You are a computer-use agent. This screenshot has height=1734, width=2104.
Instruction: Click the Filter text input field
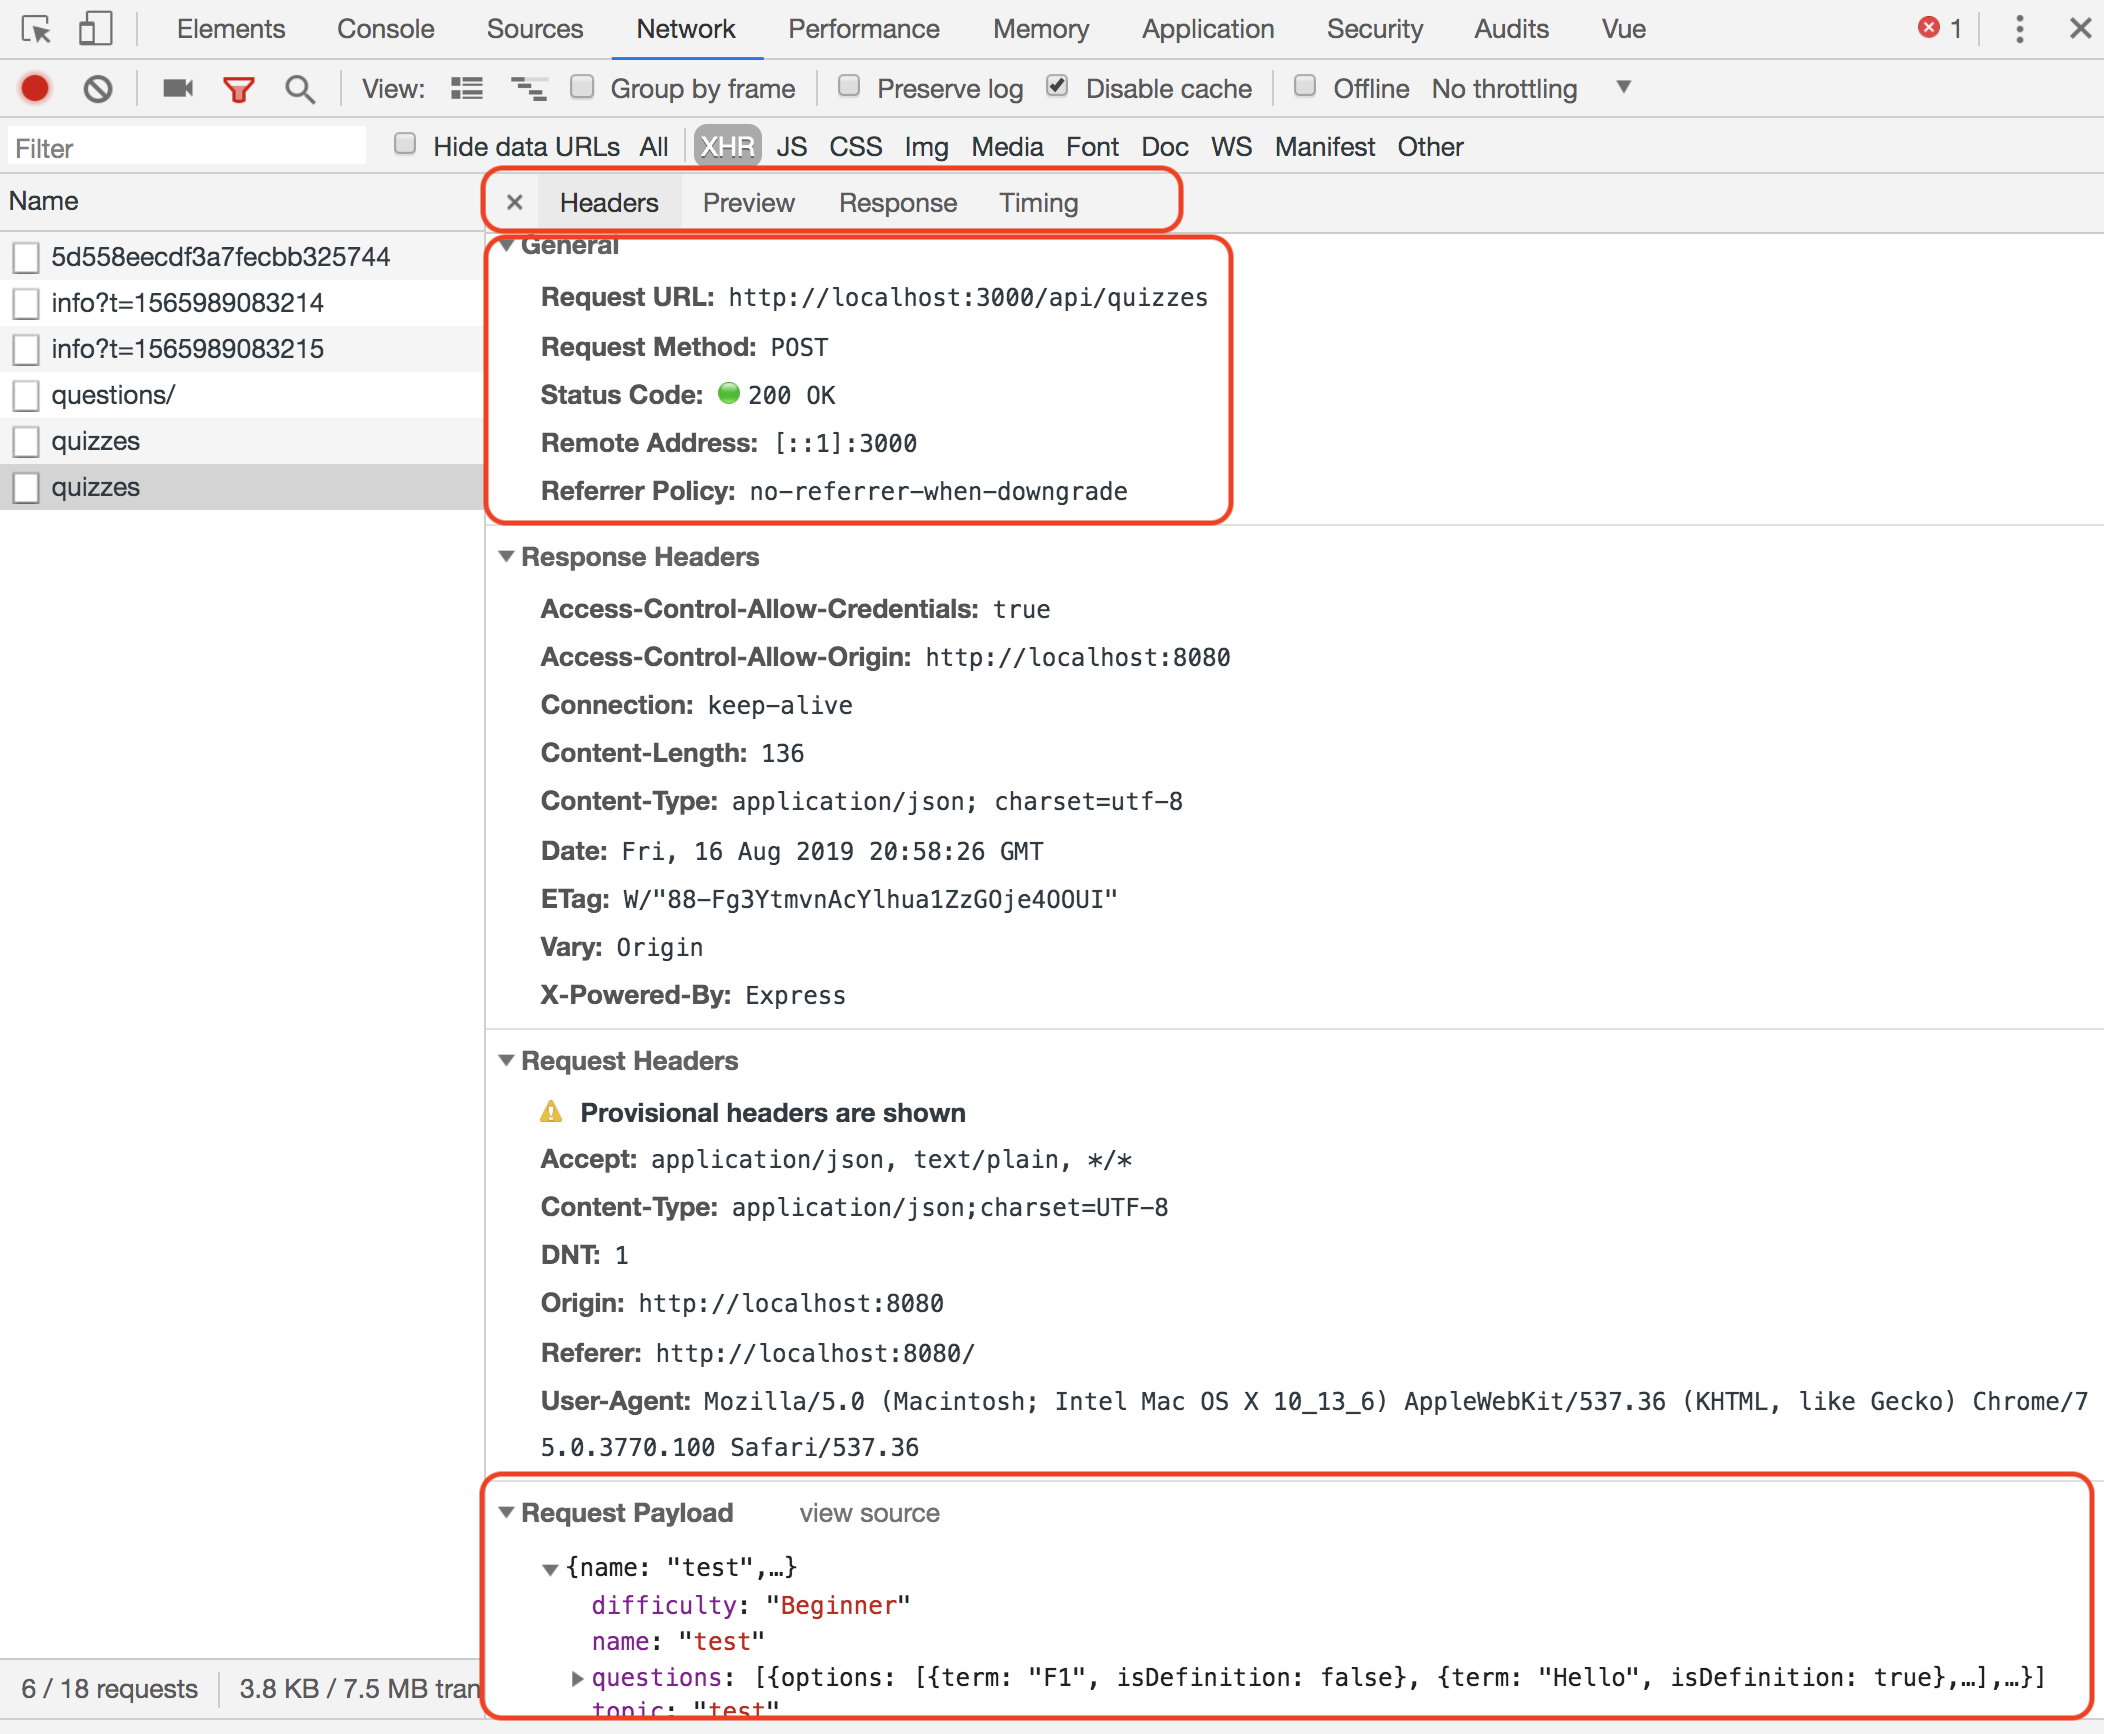coord(187,148)
